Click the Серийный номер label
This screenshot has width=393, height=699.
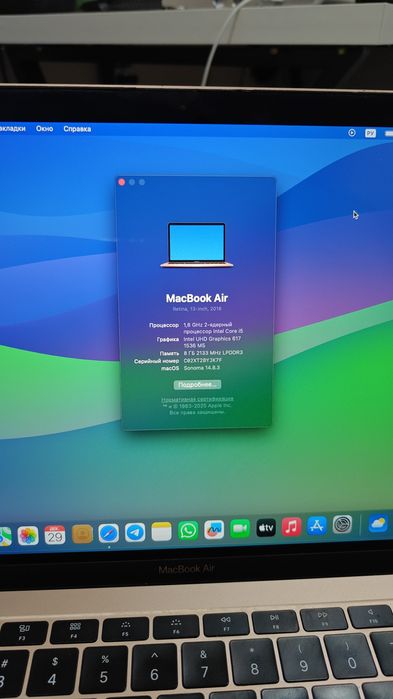click(x=156, y=361)
